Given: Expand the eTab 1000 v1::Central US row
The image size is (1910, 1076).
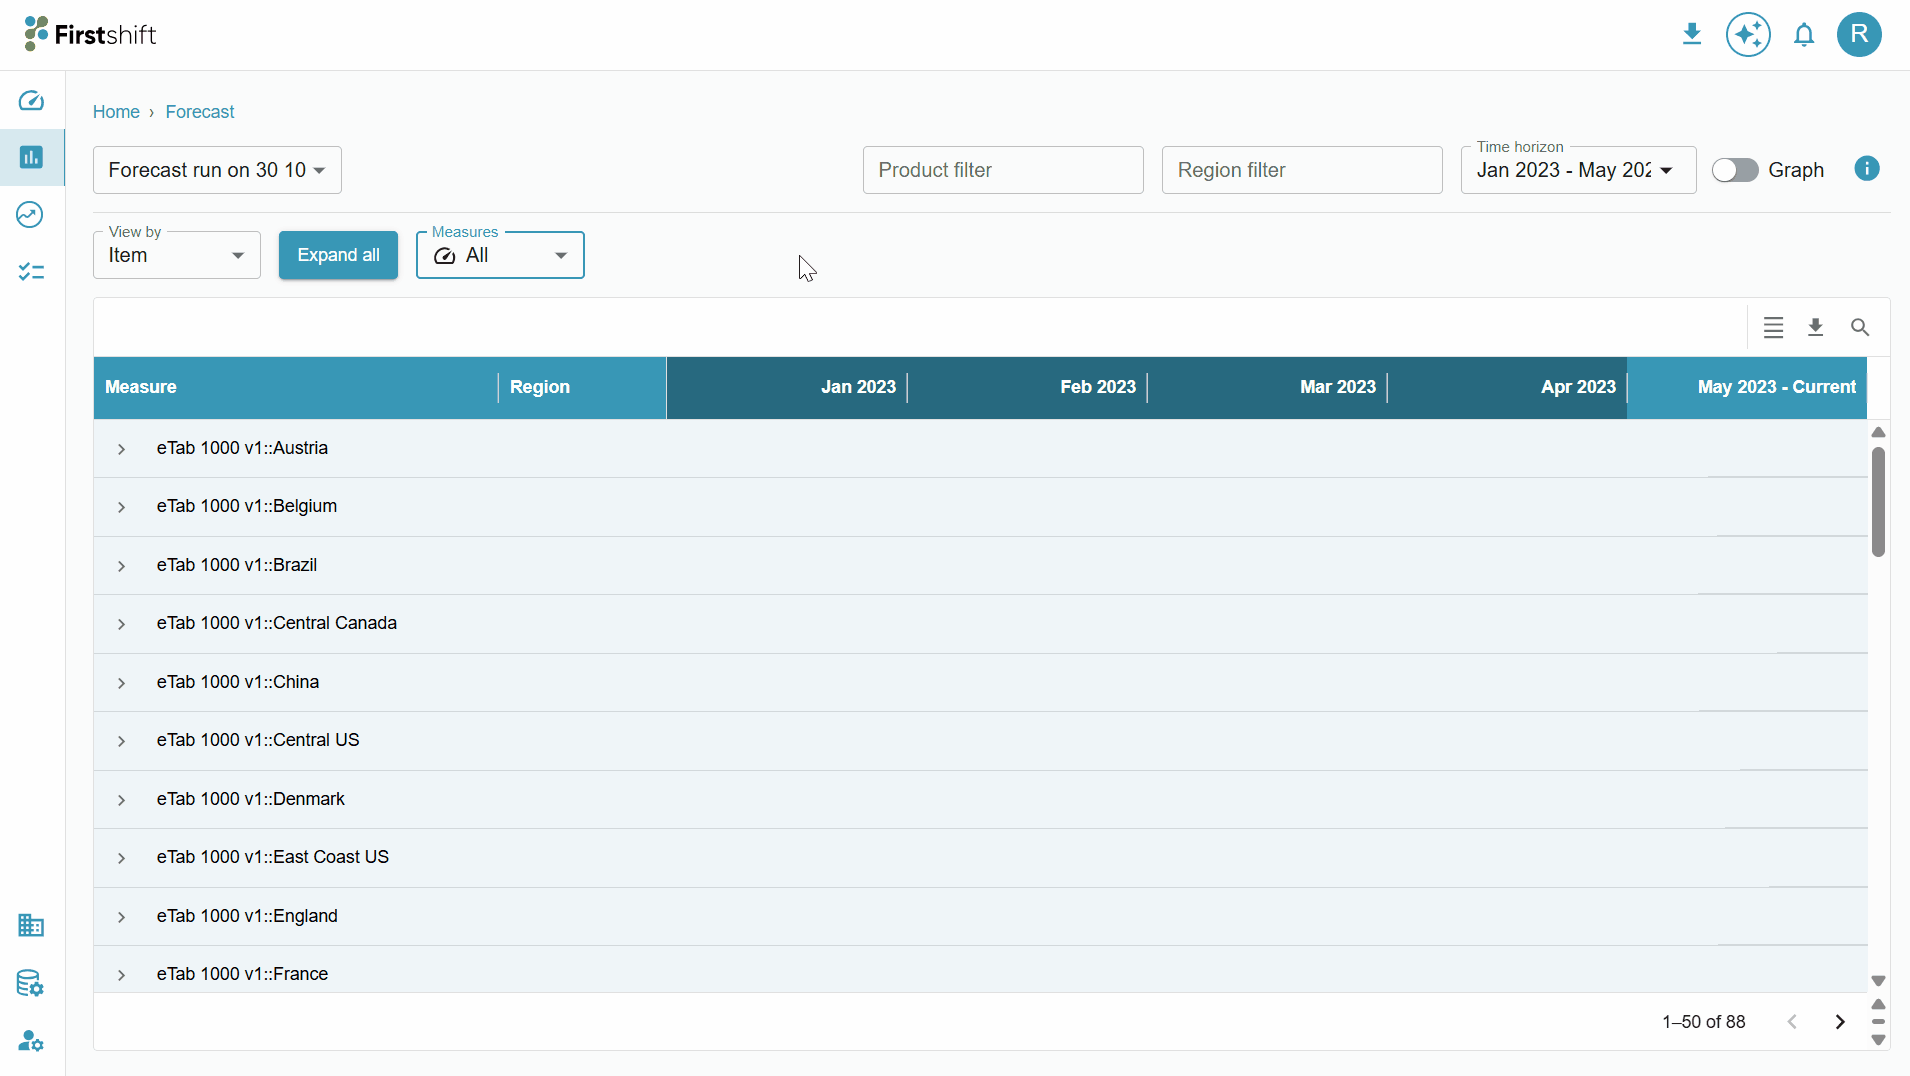Looking at the screenshot, I should coord(121,741).
